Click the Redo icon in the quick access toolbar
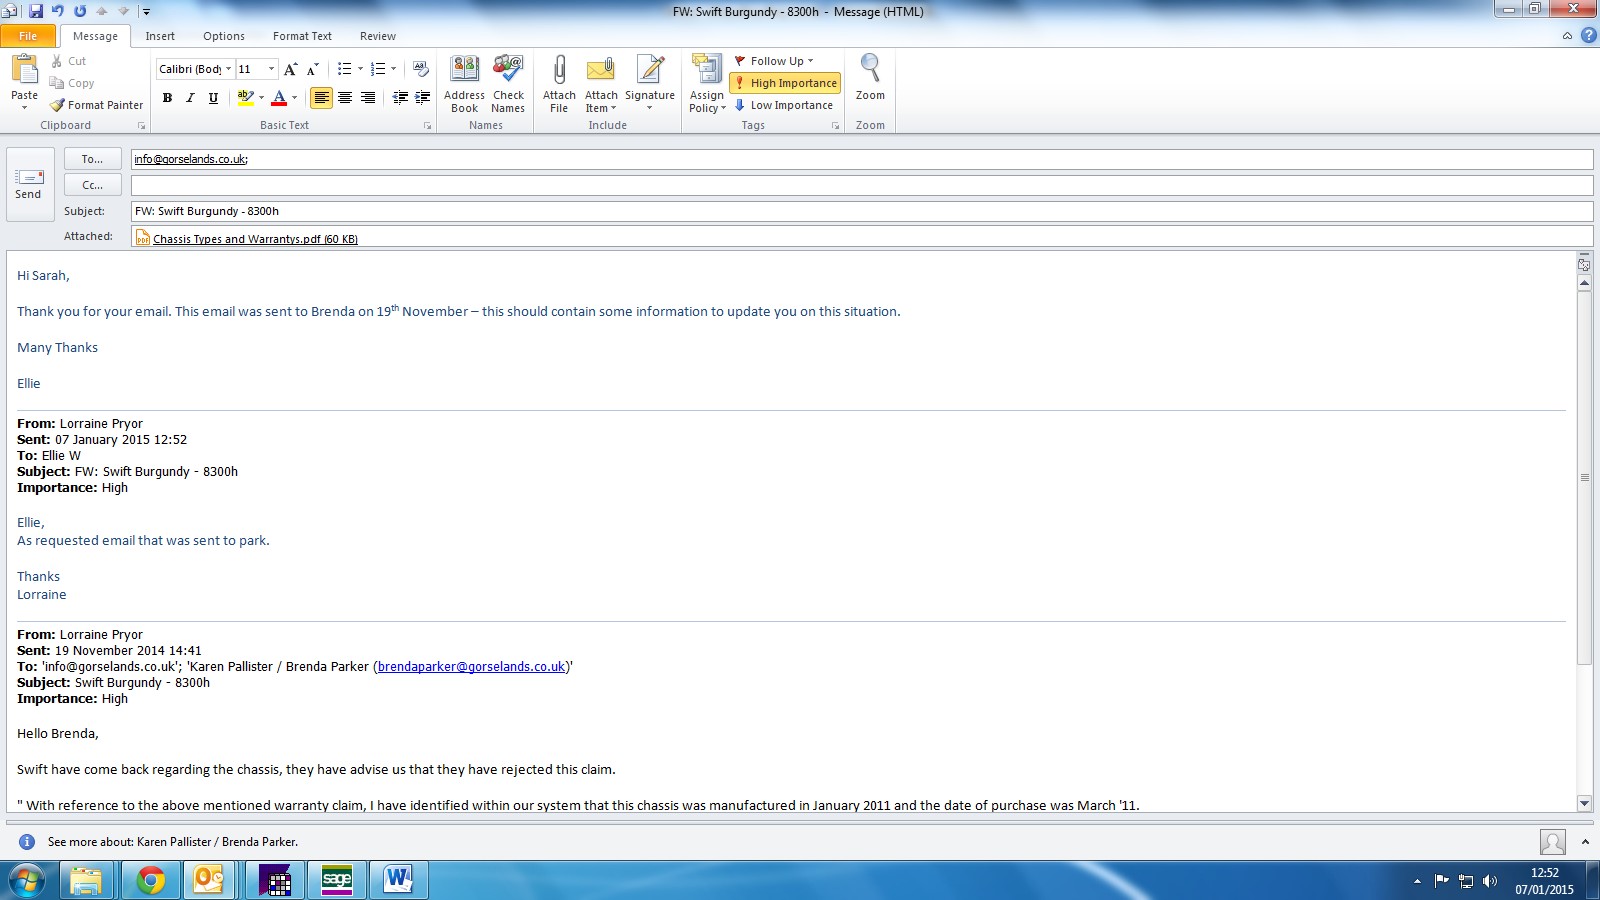 (80, 11)
